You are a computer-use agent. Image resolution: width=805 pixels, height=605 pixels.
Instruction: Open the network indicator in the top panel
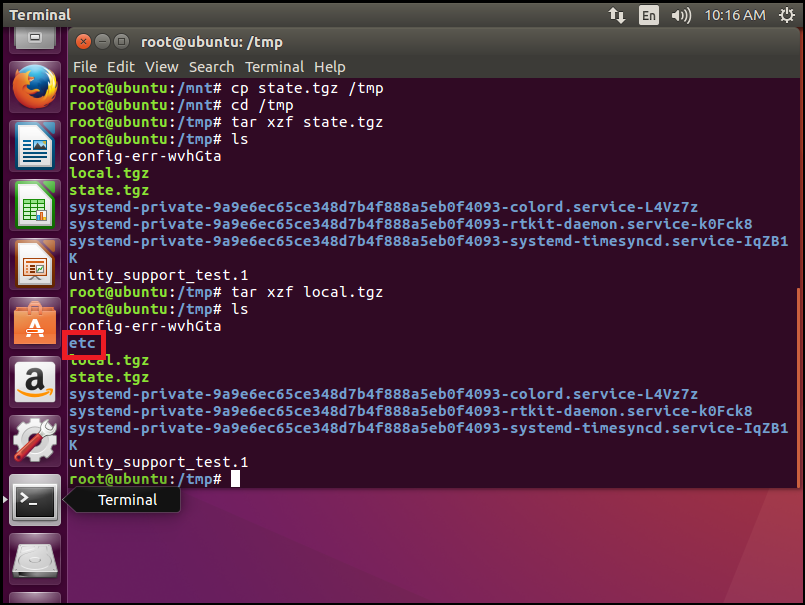pyautogui.click(x=616, y=15)
